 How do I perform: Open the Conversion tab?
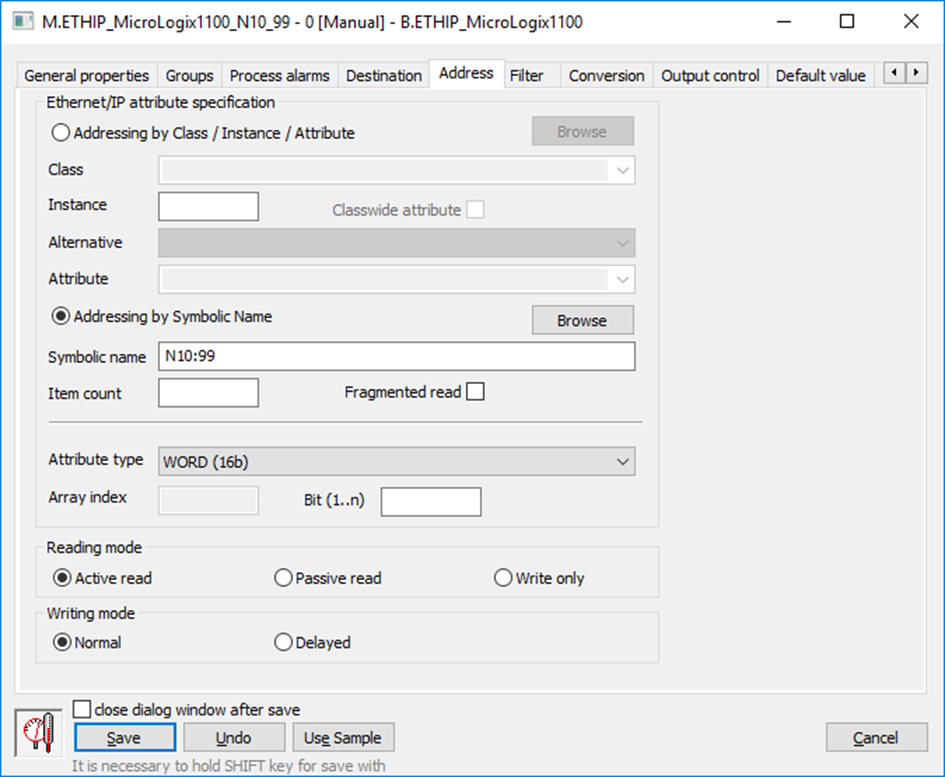click(607, 76)
